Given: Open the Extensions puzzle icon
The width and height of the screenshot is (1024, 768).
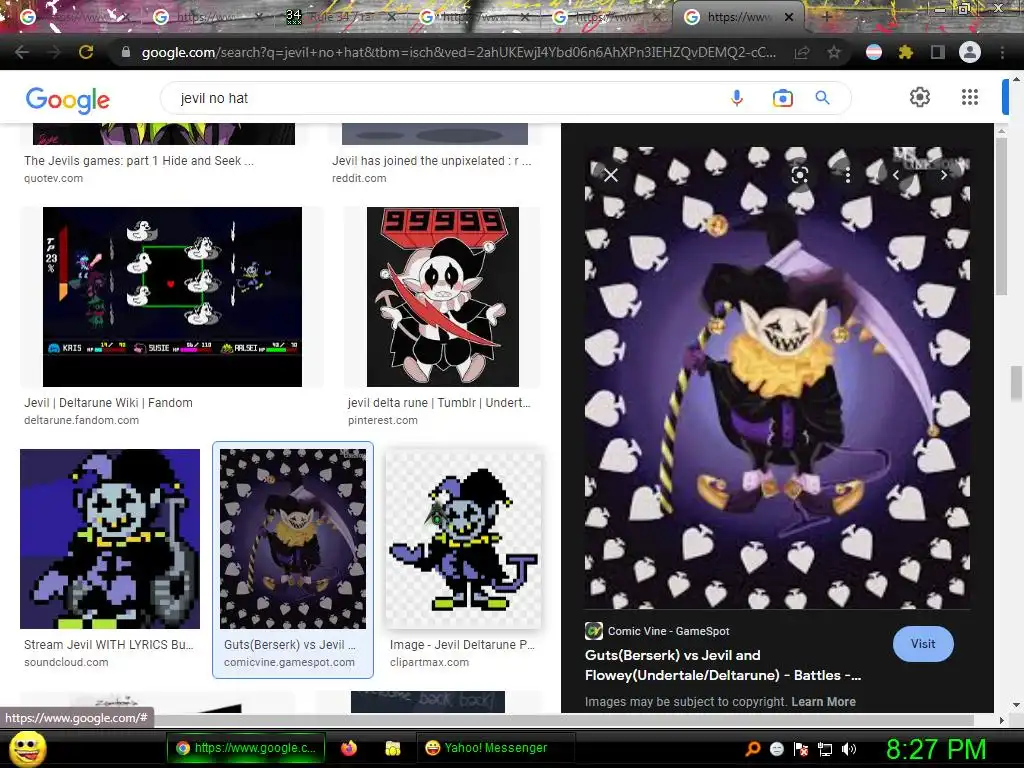Looking at the screenshot, I should (905, 52).
